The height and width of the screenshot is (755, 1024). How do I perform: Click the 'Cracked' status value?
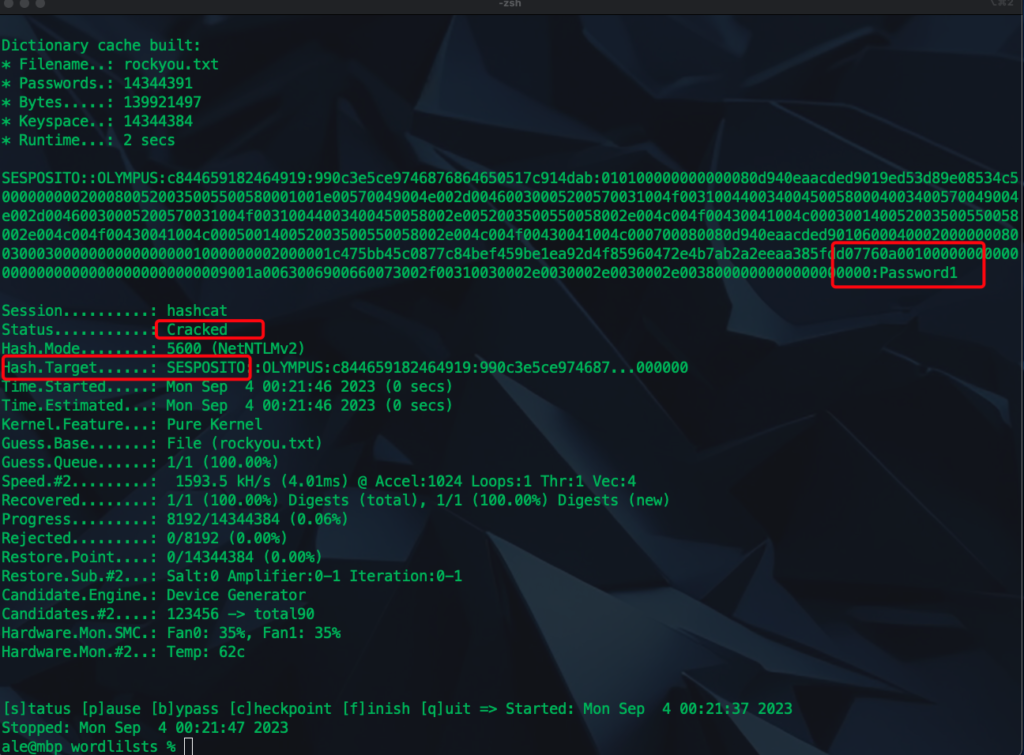pos(197,329)
